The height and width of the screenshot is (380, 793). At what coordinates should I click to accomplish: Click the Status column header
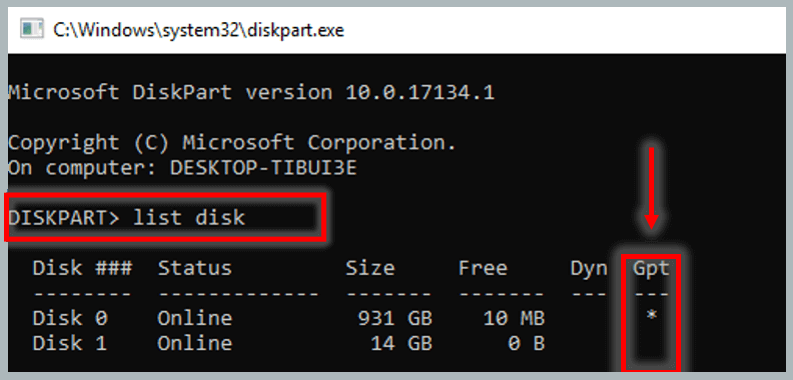[x=195, y=268]
